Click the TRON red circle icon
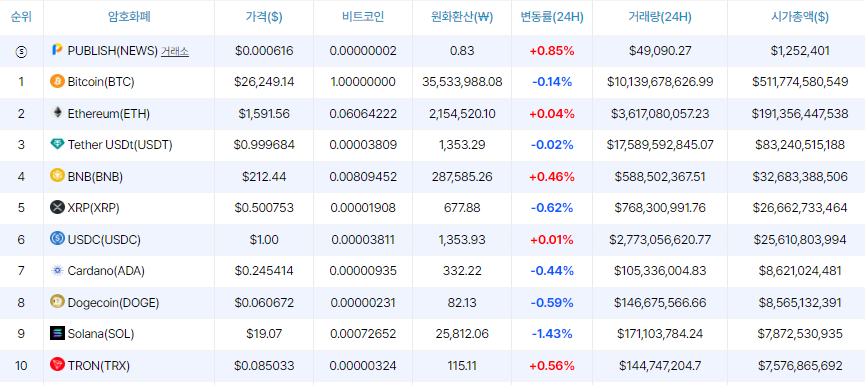This screenshot has width=865, height=385. coord(57,365)
